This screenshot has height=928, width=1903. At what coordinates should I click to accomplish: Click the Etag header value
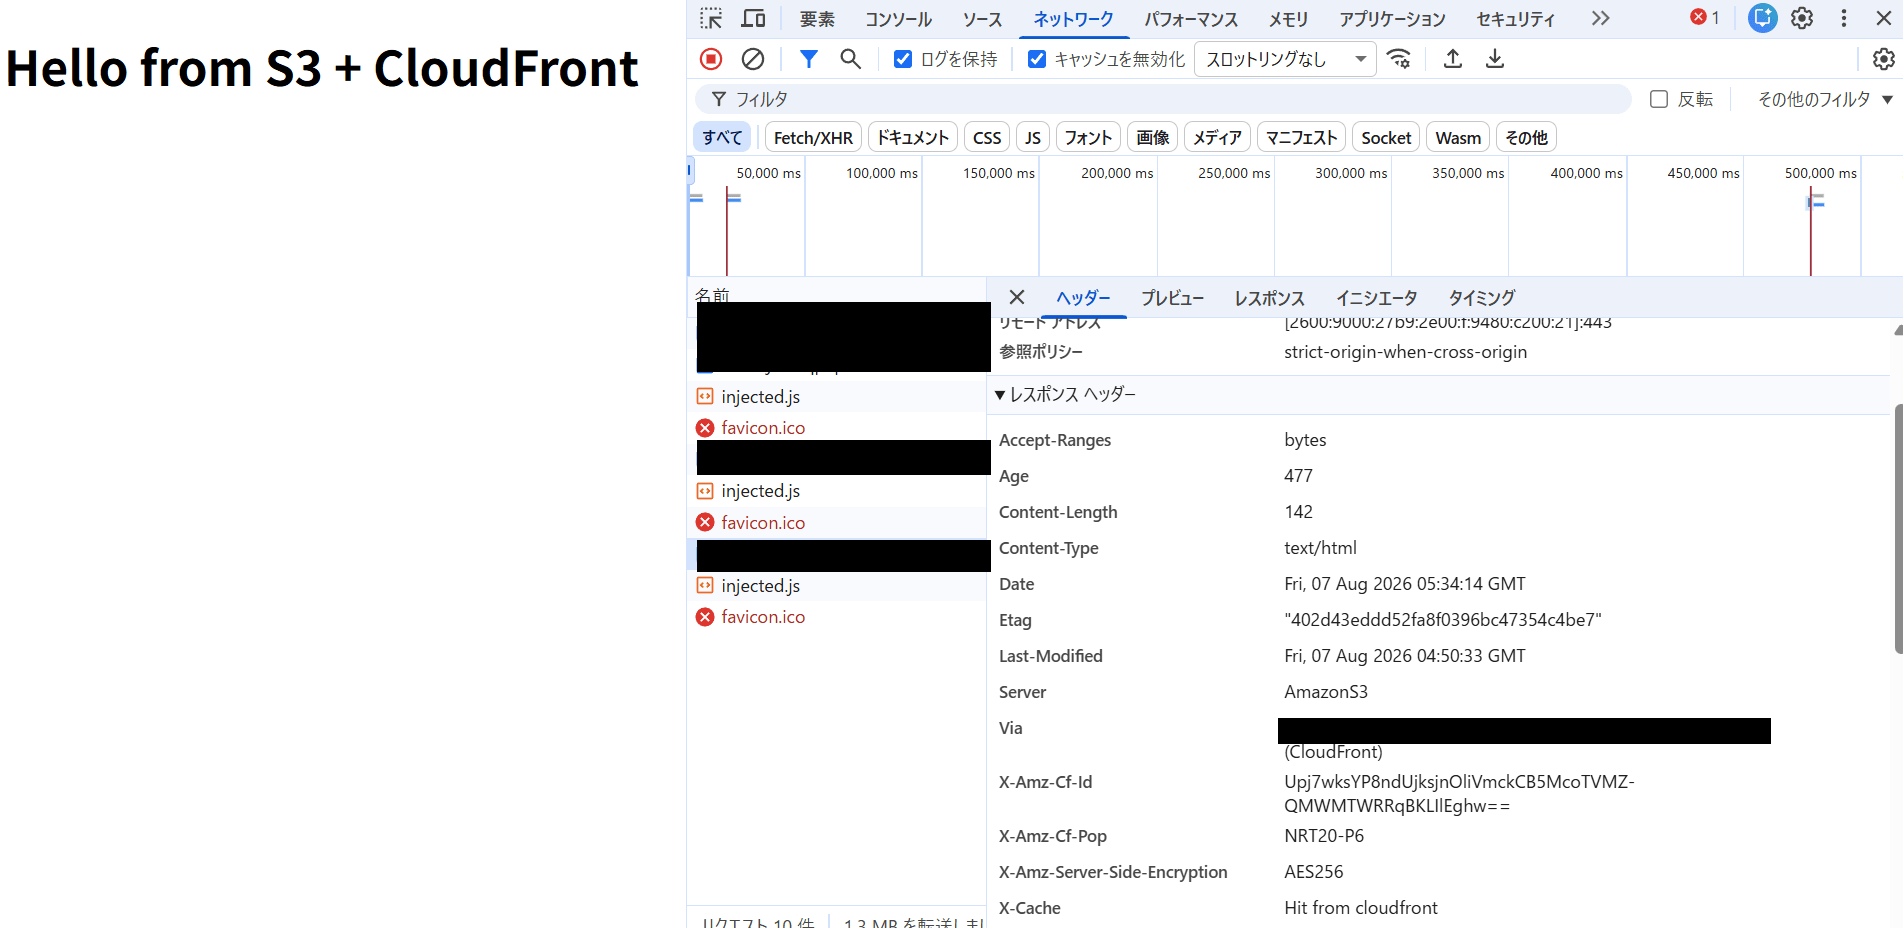point(1442,620)
